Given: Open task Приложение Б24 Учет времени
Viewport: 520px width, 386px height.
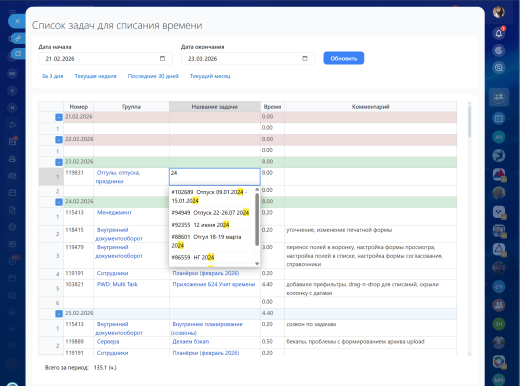Looking at the screenshot, I should [x=214, y=284].
